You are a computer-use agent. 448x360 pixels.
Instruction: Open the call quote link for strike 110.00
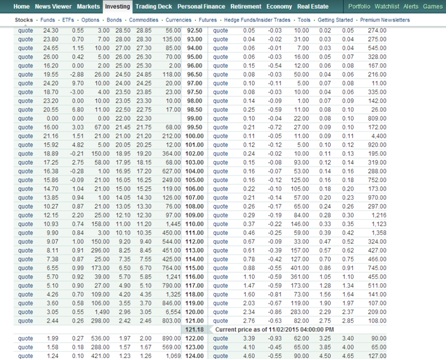pos(25,224)
